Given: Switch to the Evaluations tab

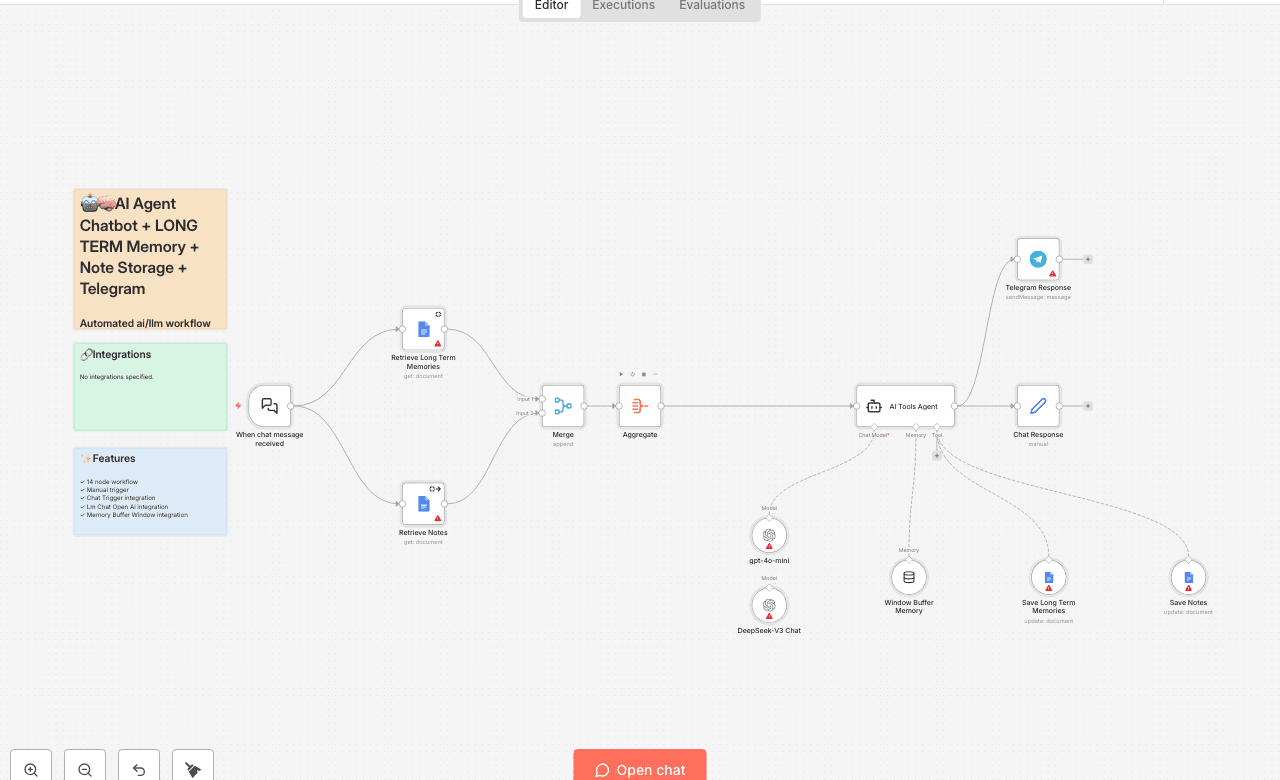Looking at the screenshot, I should click(711, 6).
